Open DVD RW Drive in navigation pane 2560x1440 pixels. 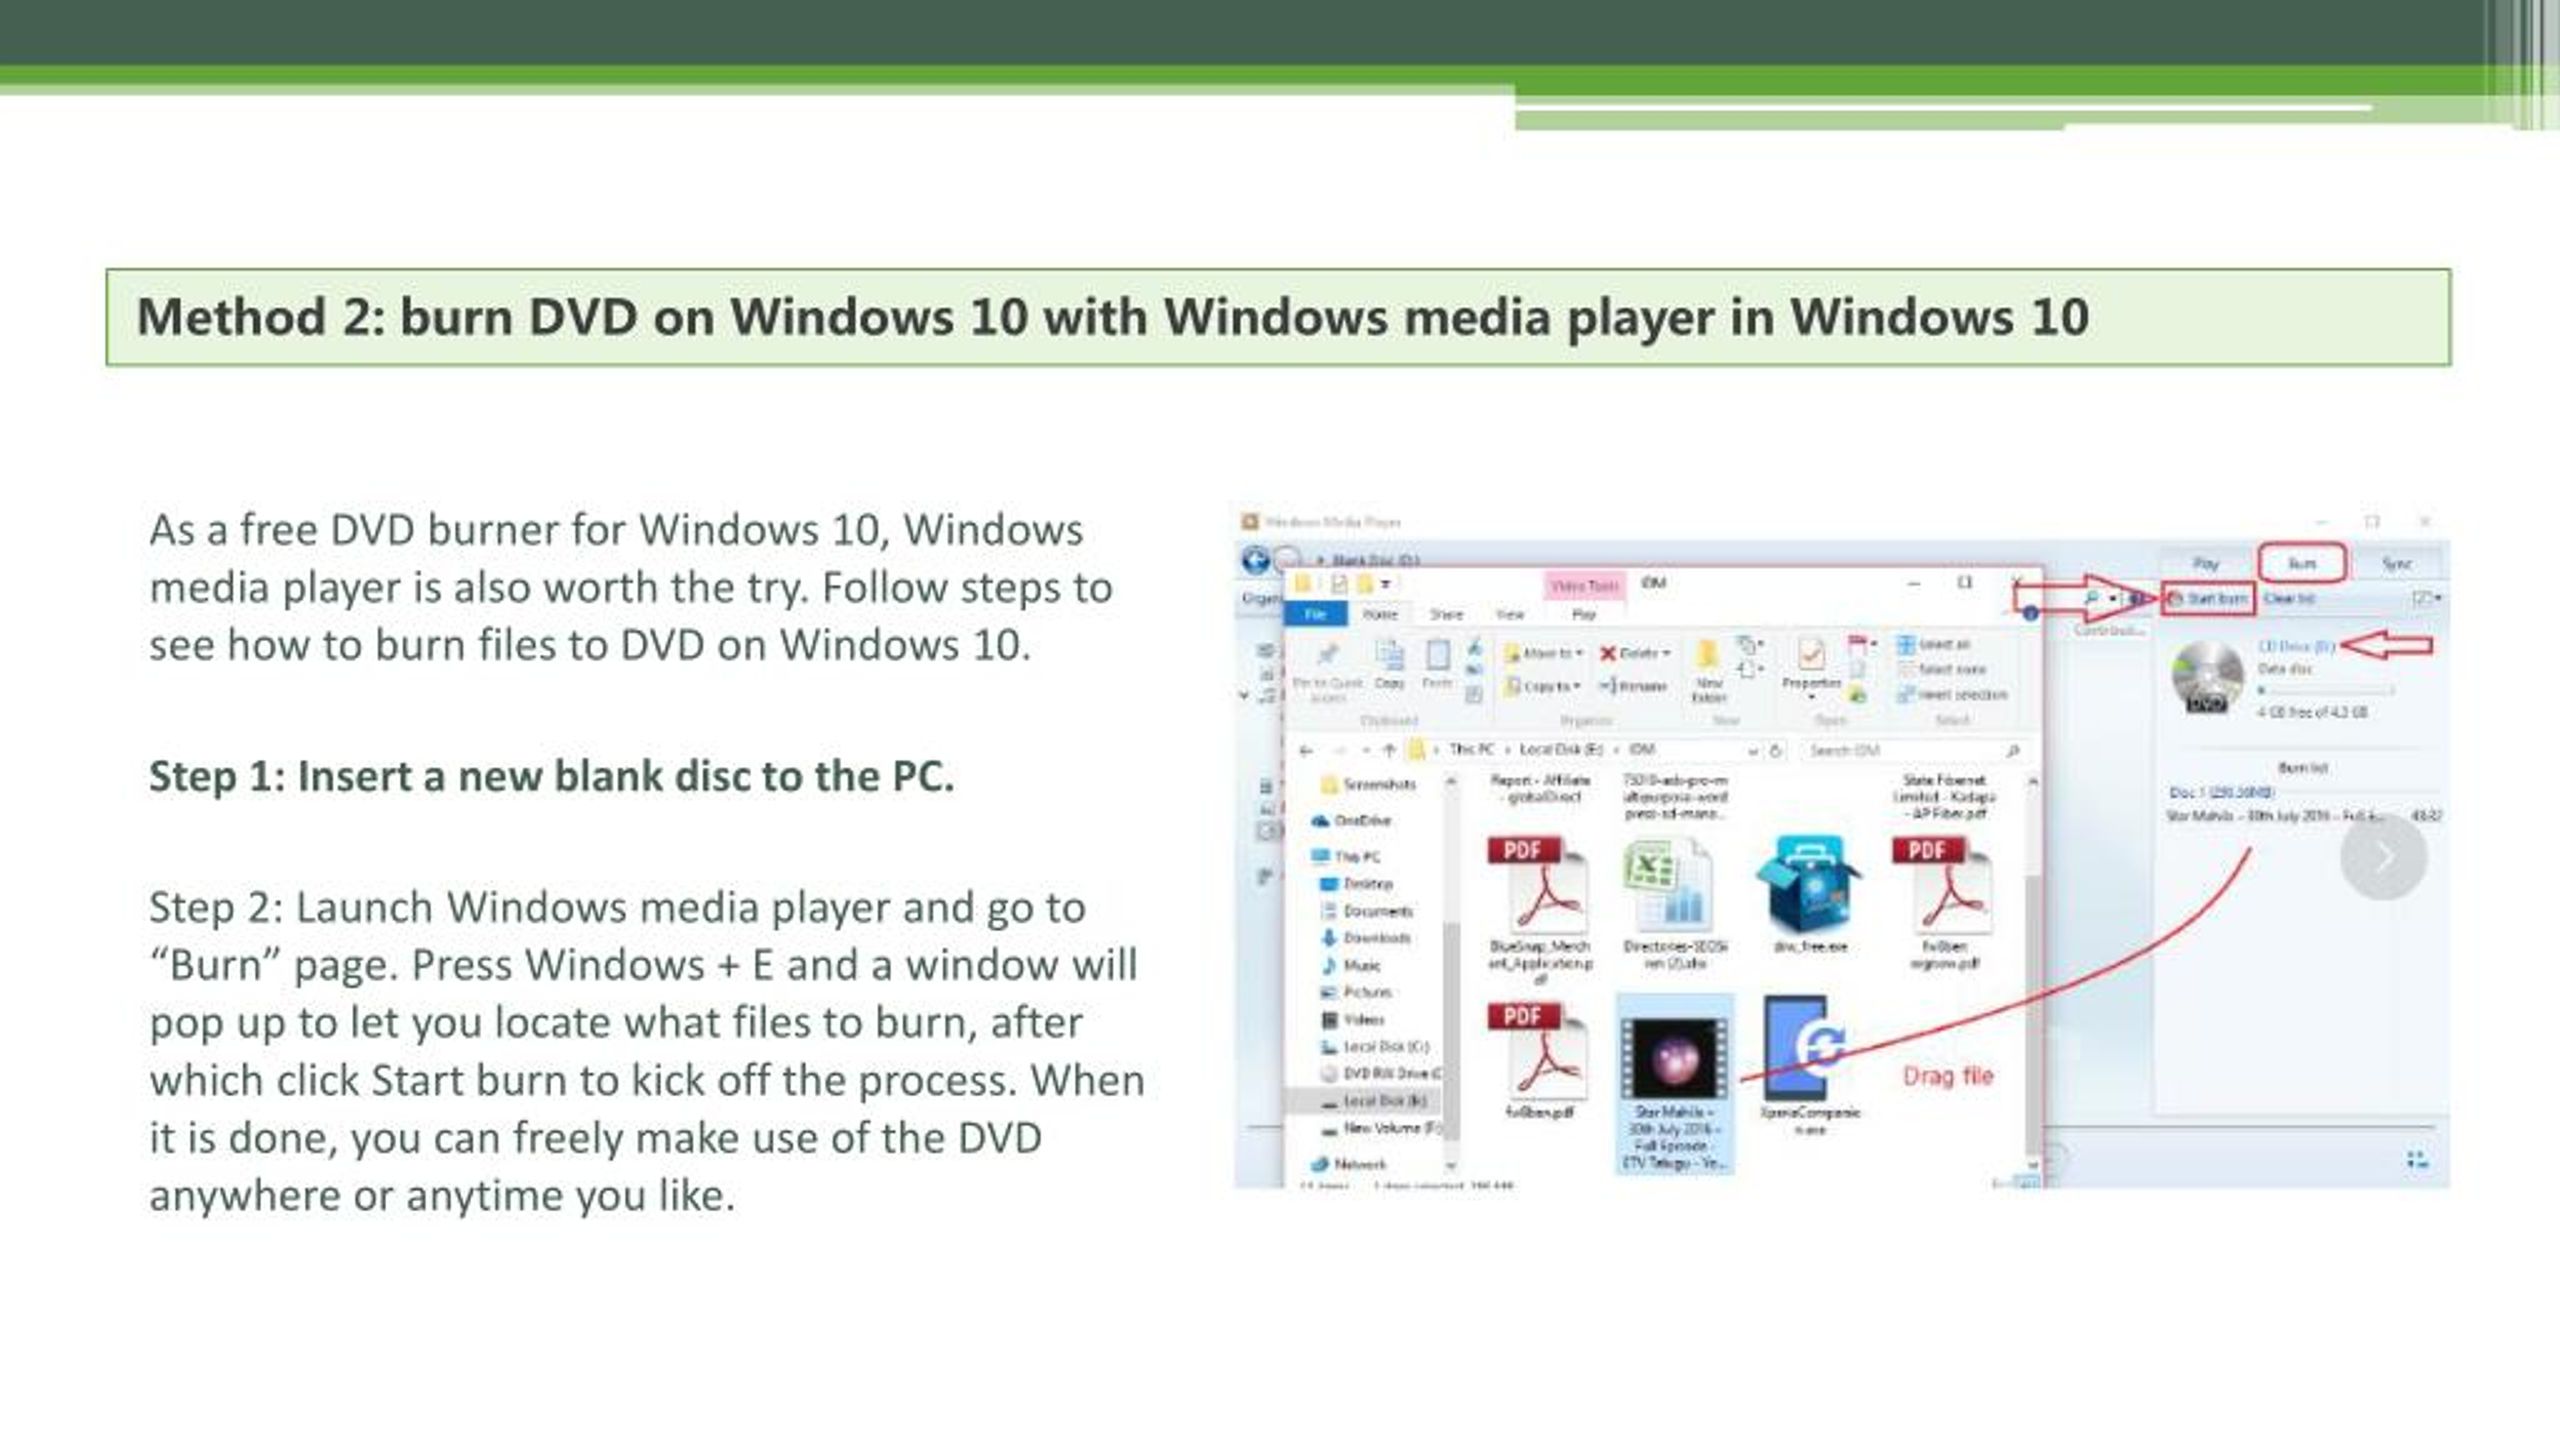(1381, 1074)
